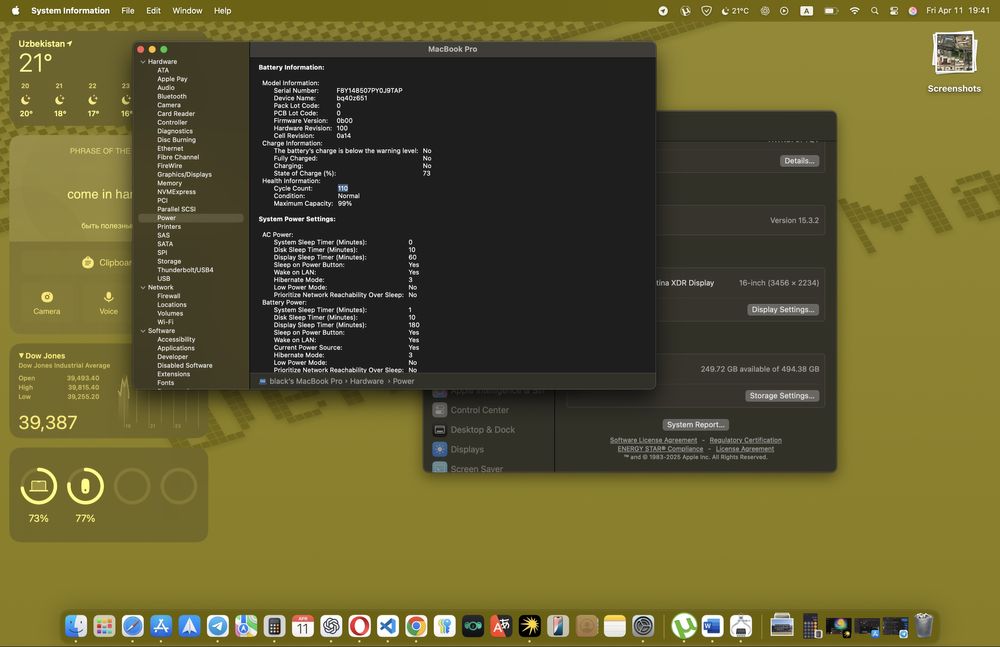This screenshot has height=647, width=1000.
Task: Open Maps from the dock
Action: (246, 626)
